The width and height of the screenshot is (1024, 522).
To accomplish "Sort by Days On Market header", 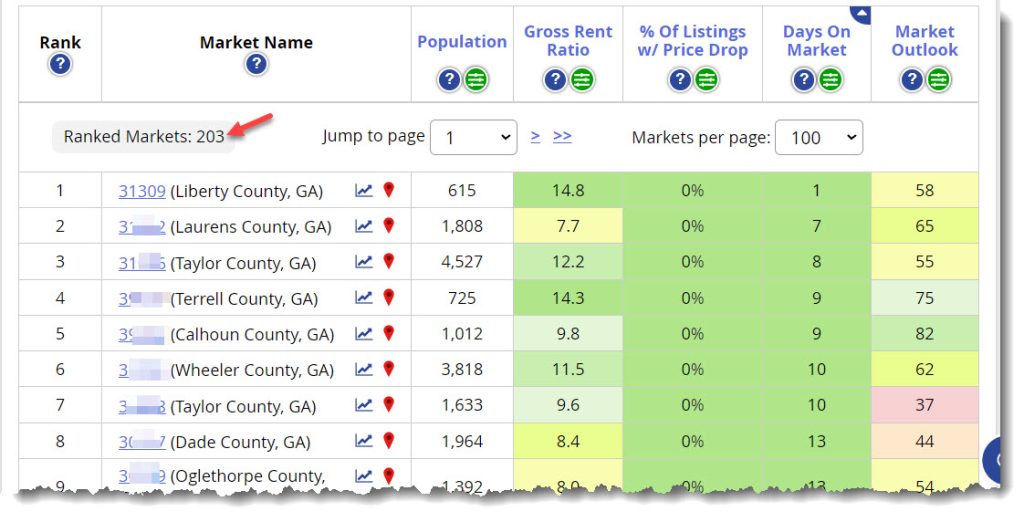I will pos(816,41).
